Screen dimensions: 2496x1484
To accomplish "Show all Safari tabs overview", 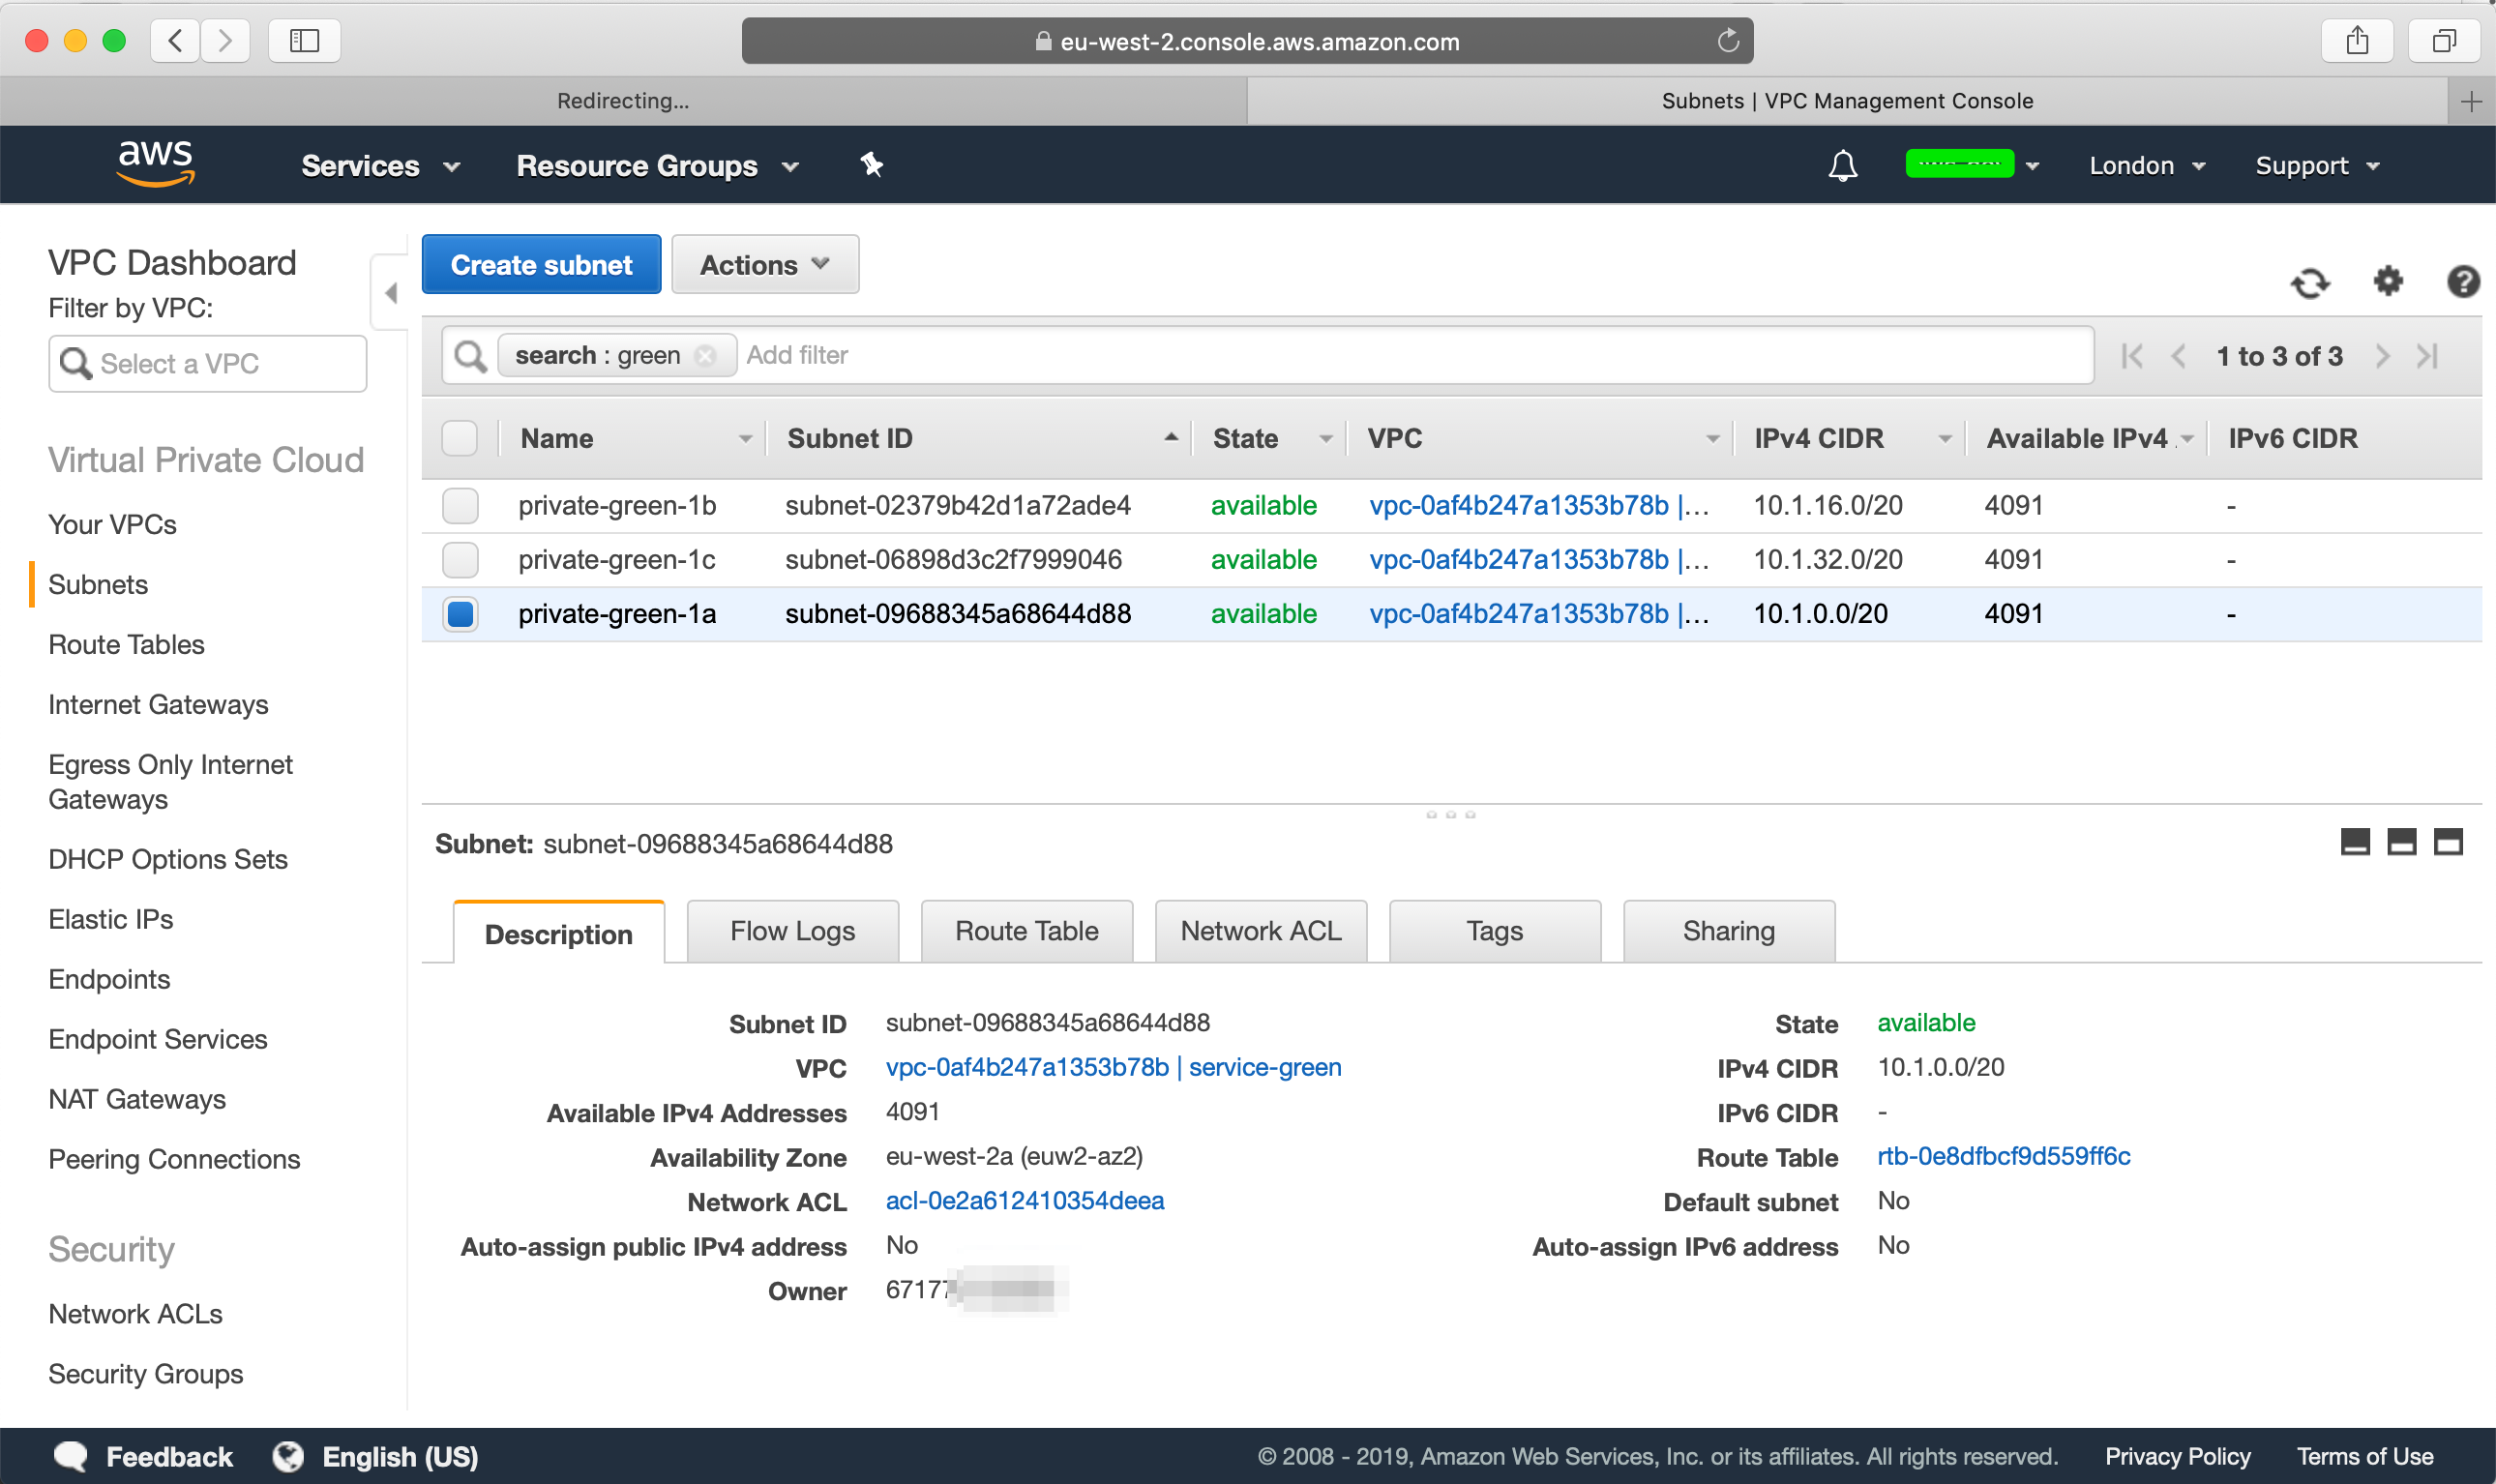I will pos(2444,41).
